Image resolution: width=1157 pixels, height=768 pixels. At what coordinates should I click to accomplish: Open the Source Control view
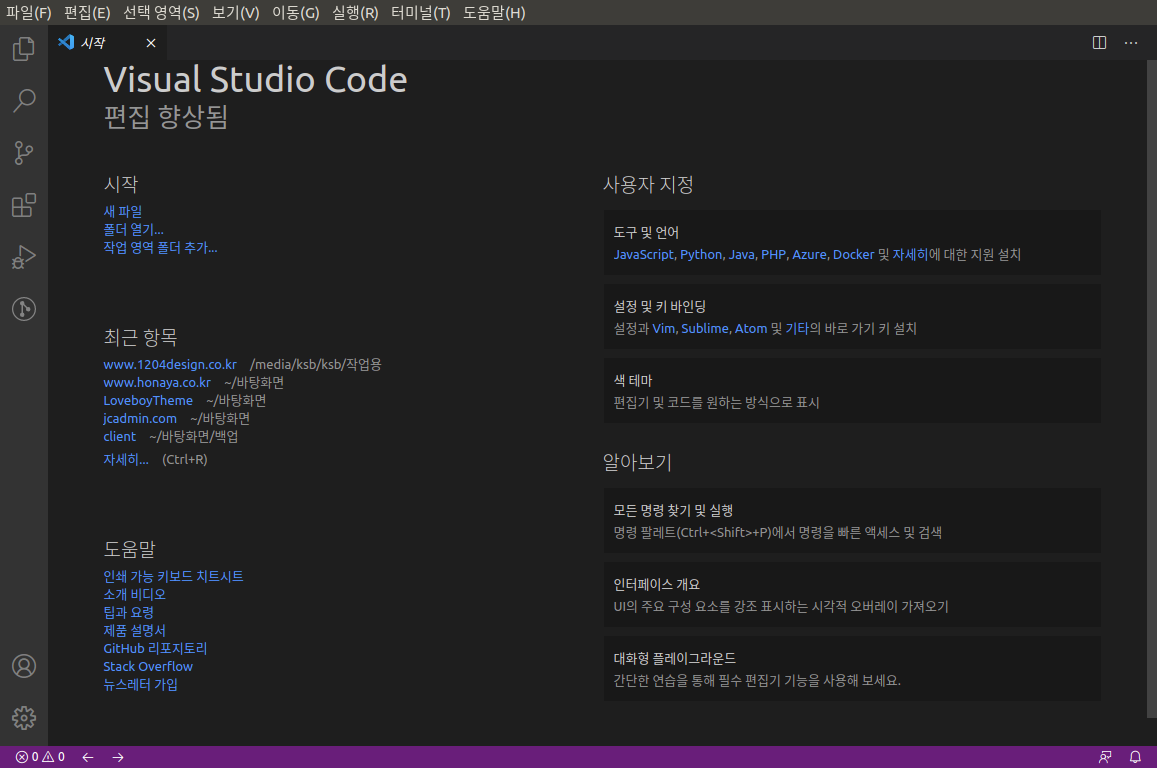pos(24,153)
